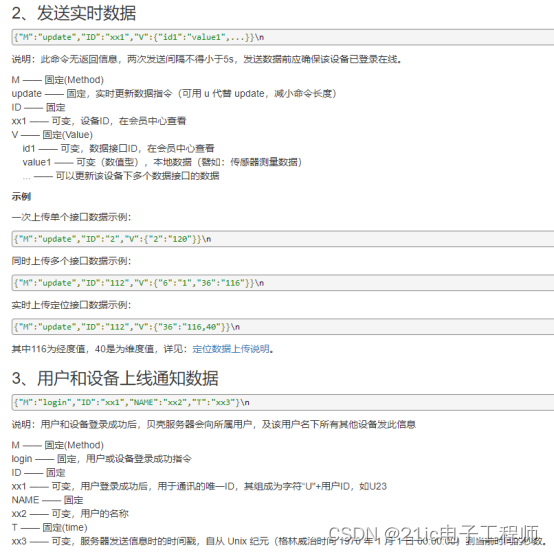Screen dimensions: 554x553
Task: Click the line value1 —— 可变（数值型）
Action: [x=162, y=162]
